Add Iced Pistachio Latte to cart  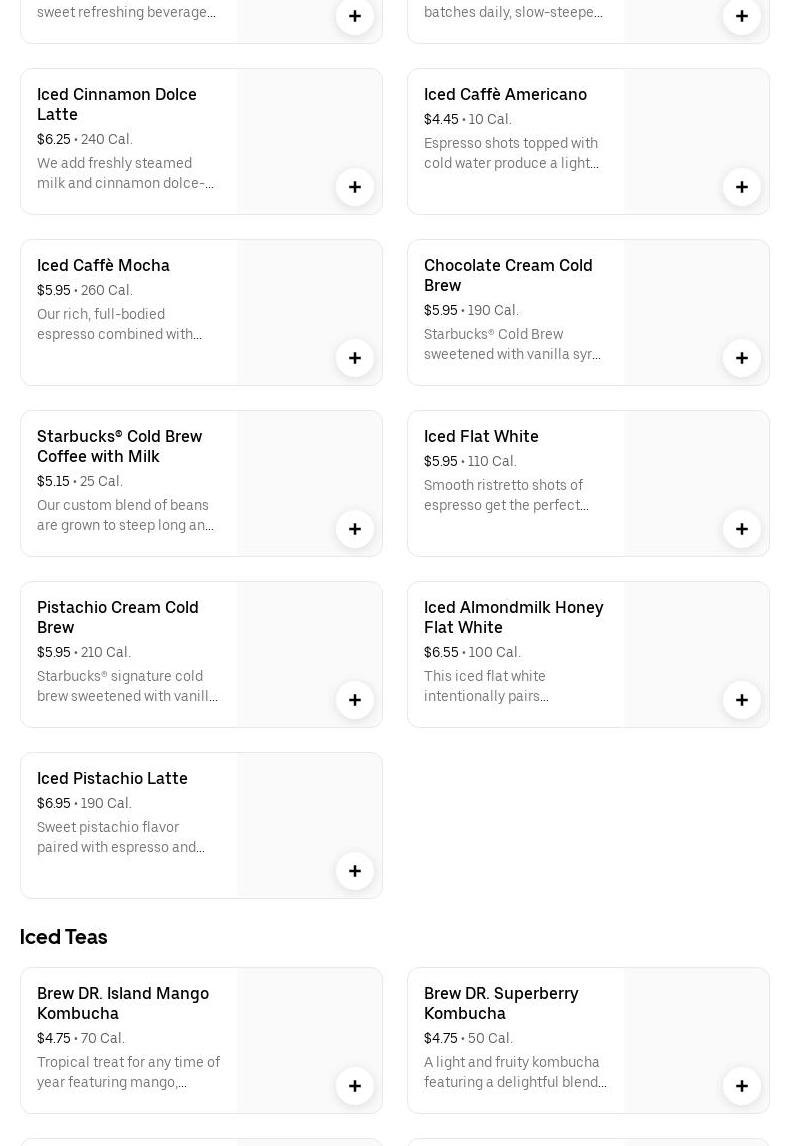[355, 871]
